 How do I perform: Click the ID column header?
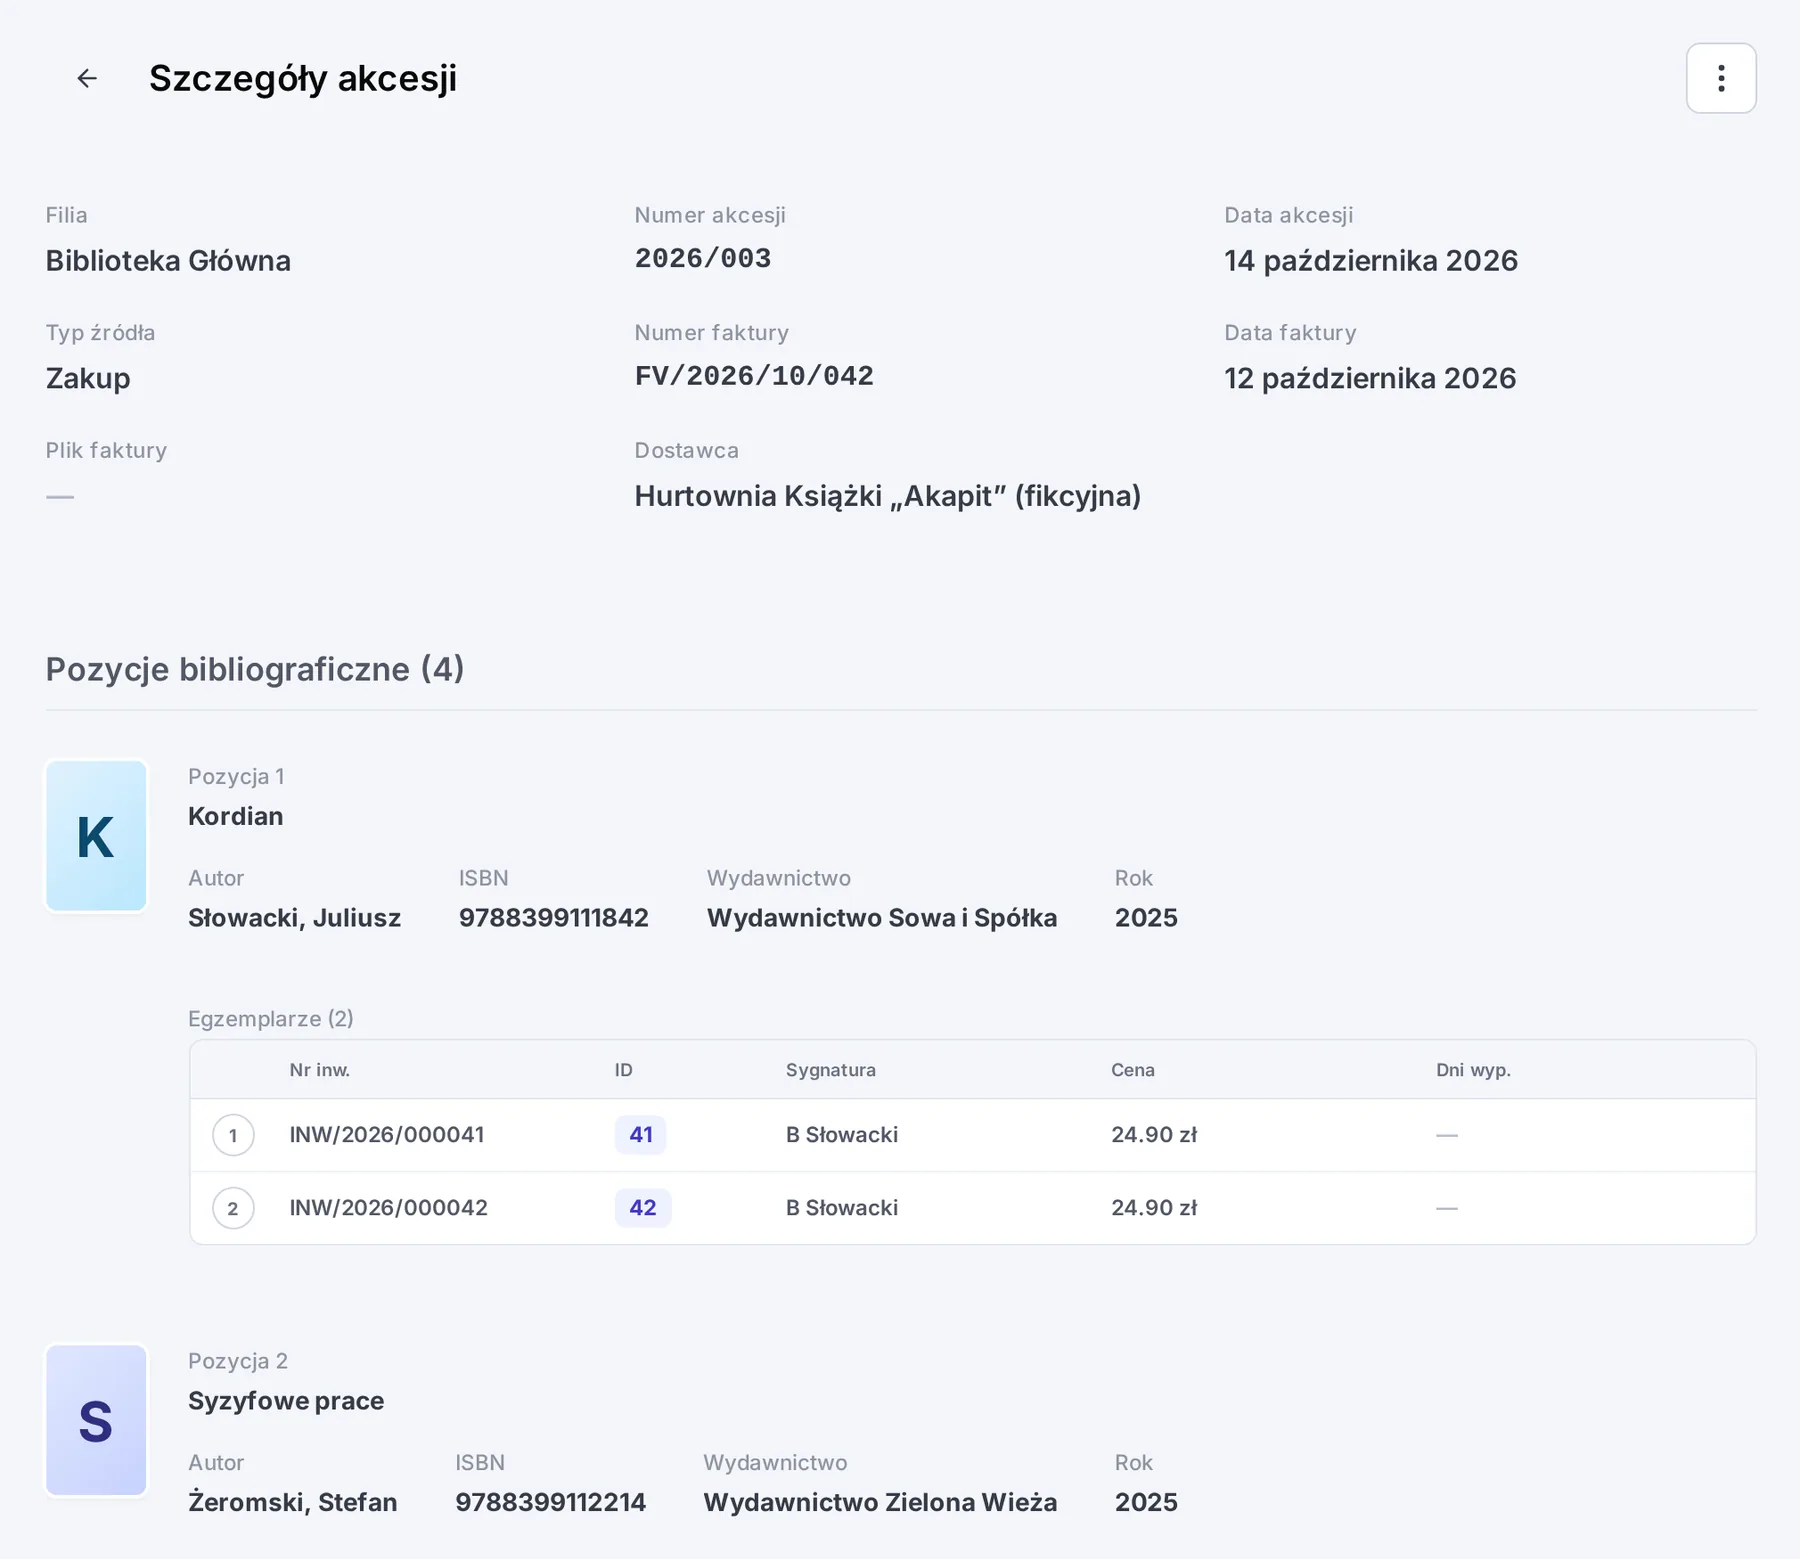pos(624,1070)
